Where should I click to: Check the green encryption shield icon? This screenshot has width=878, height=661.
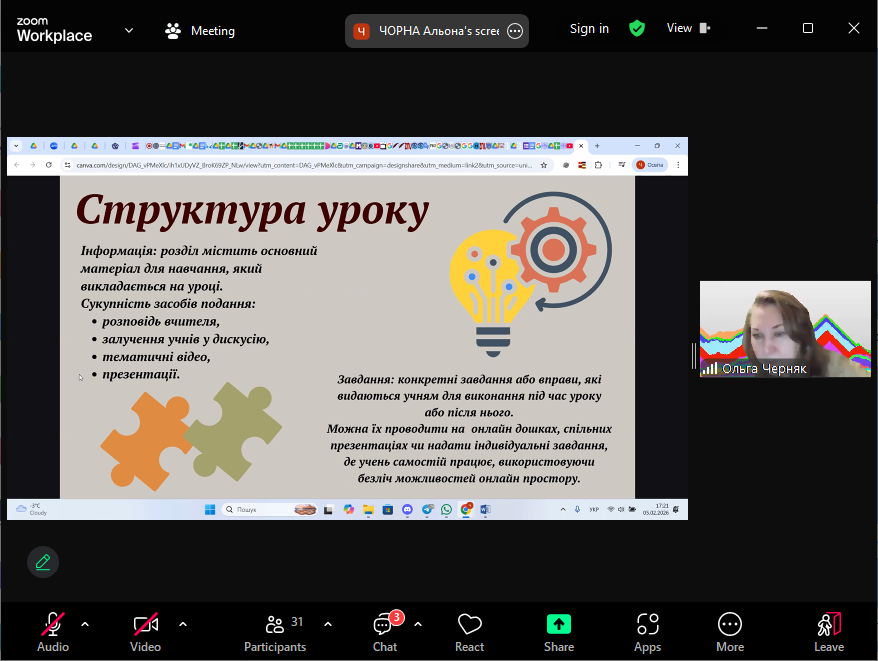pyautogui.click(x=637, y=28)
